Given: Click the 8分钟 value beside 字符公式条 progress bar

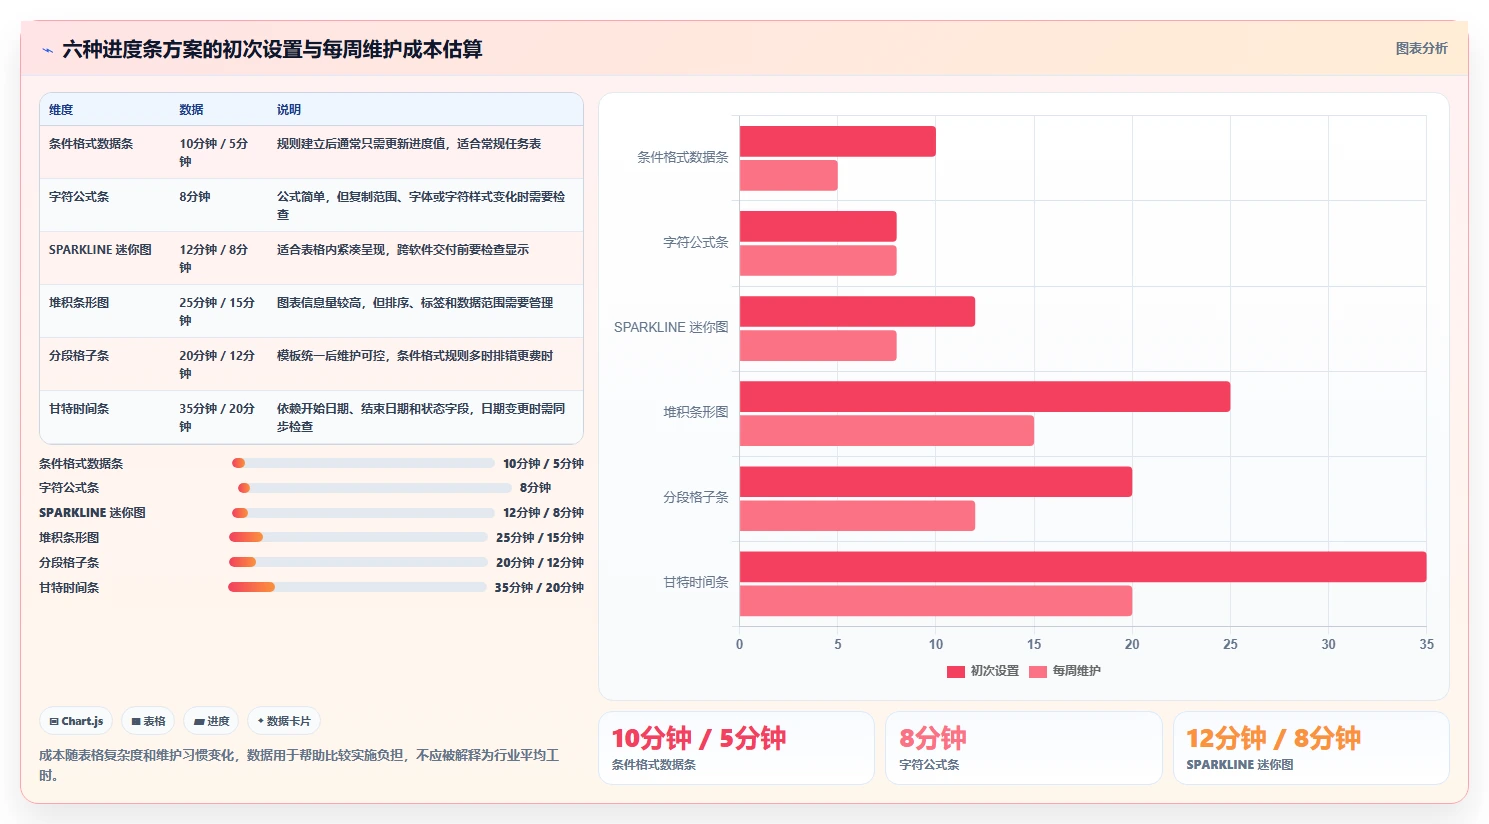Looking at the screenshot, I should pos(535,488).
